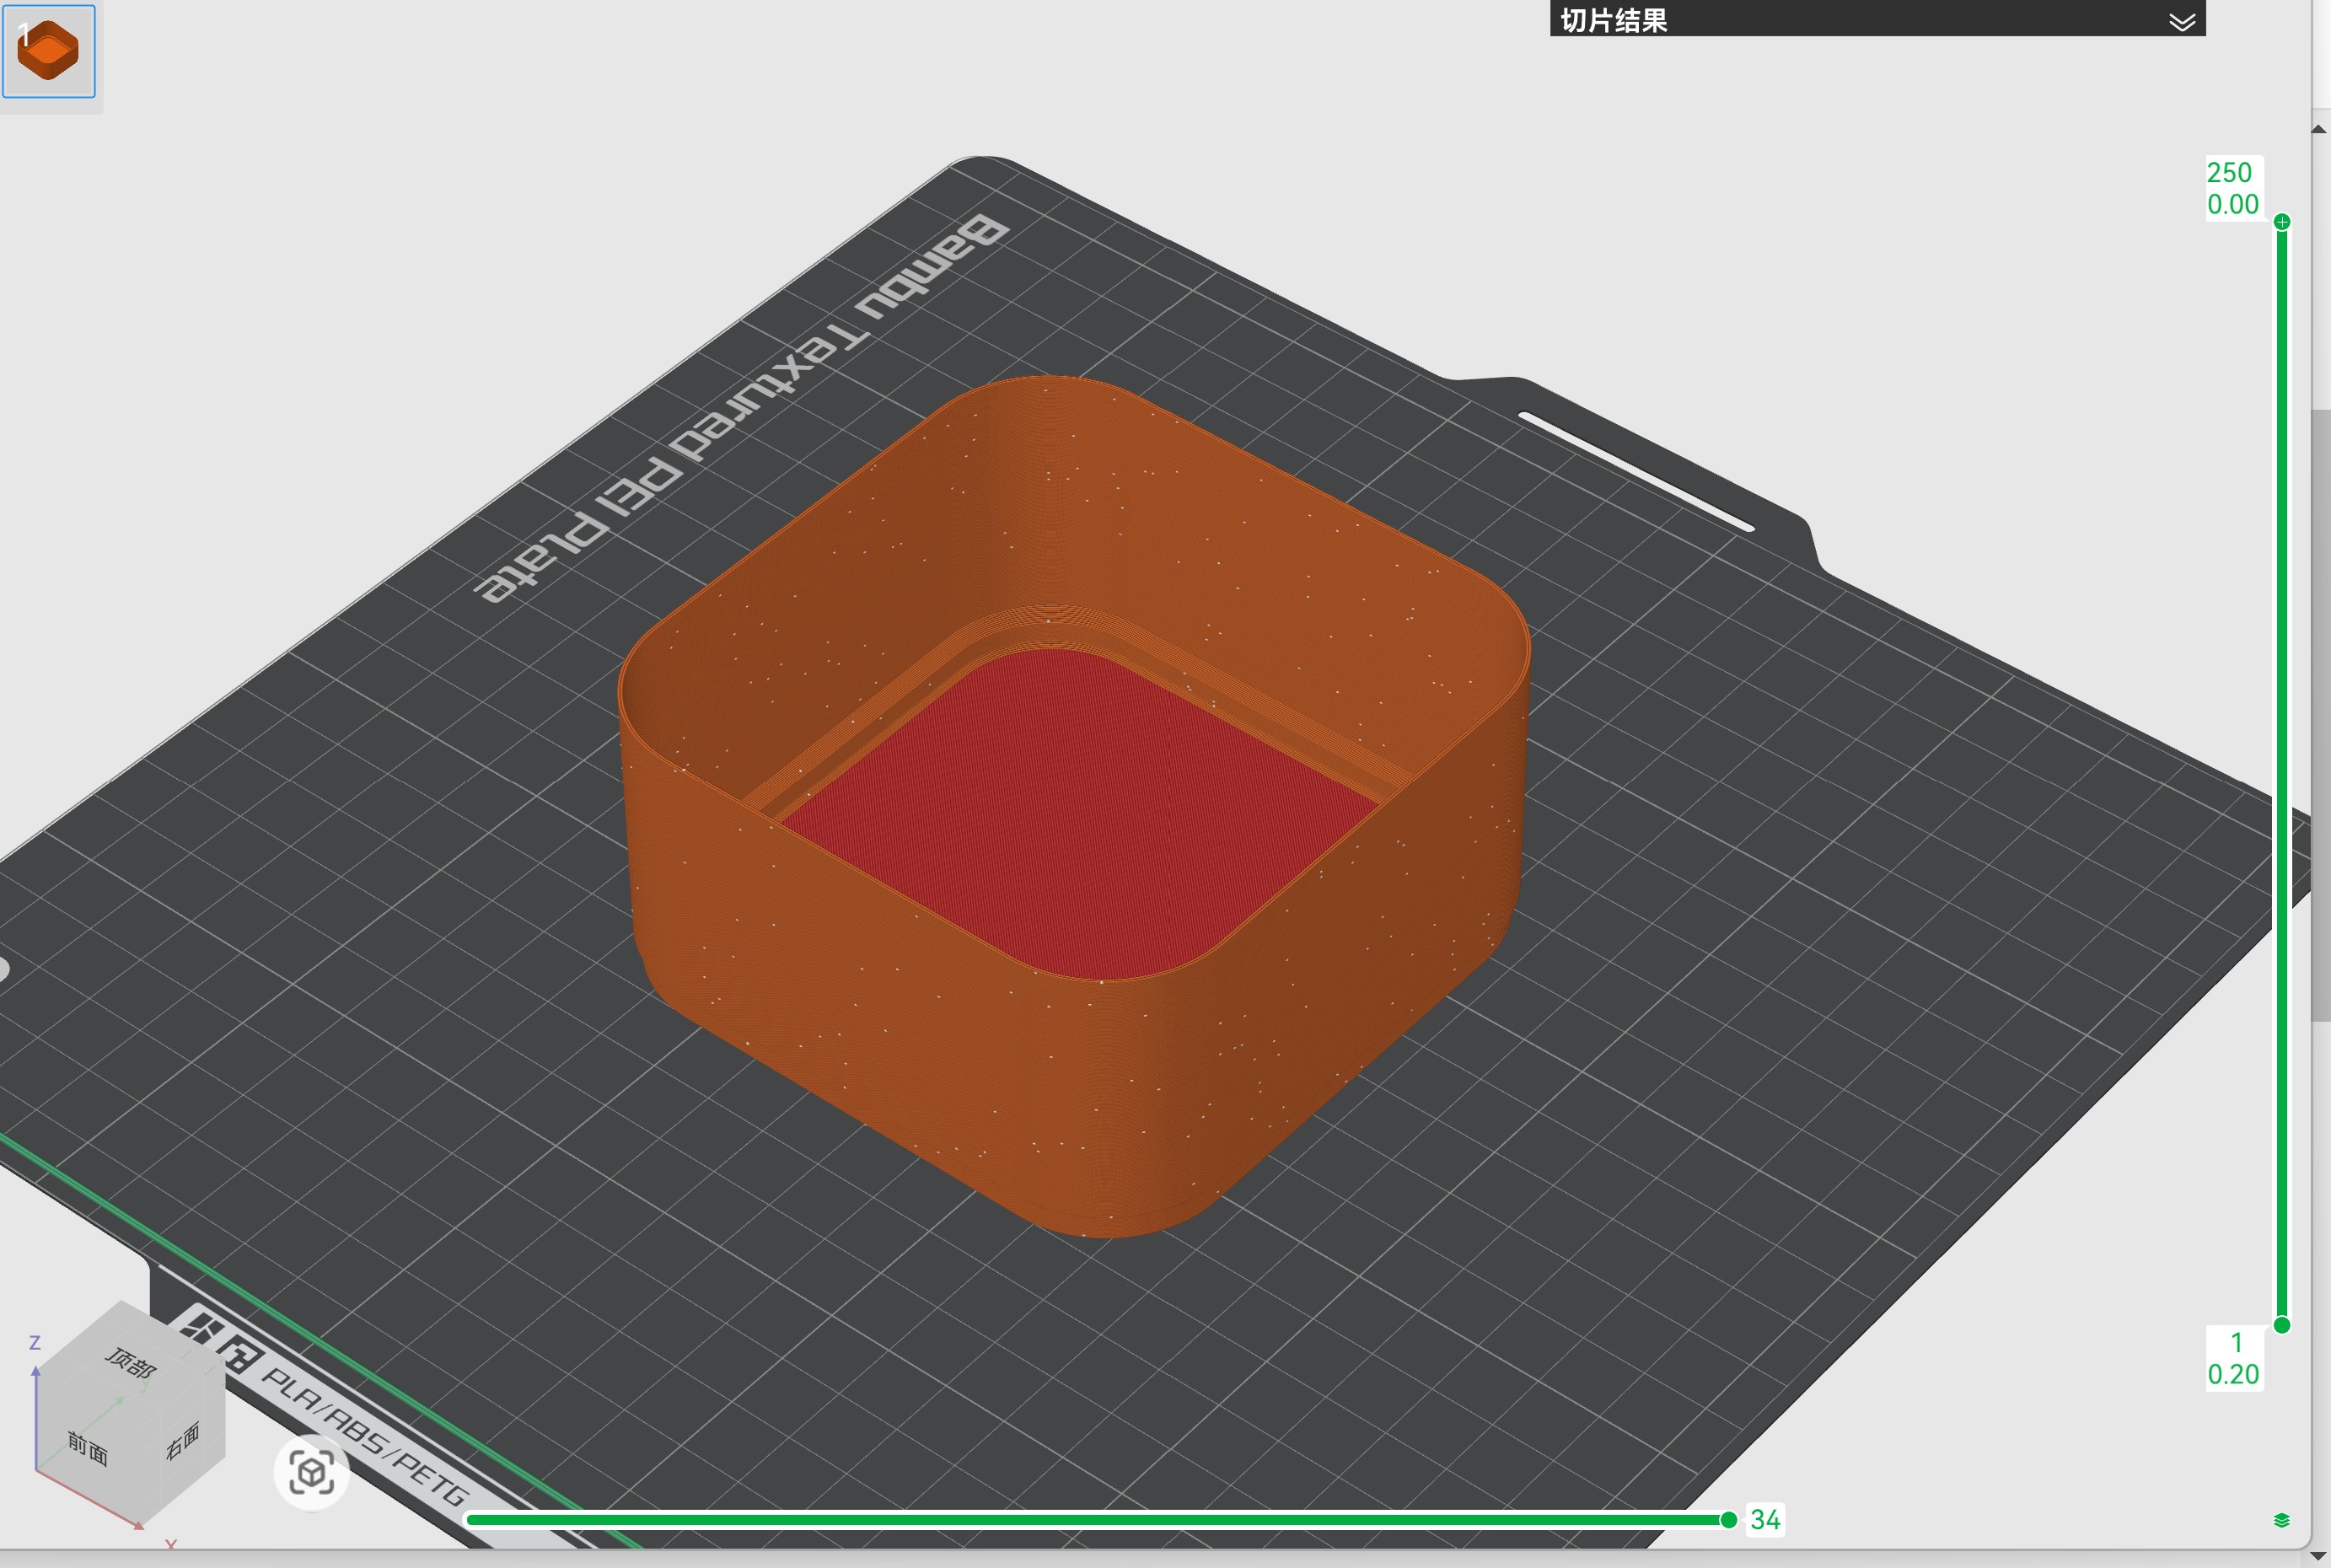Click the 3D view reset cube icon

point(311,1473)
